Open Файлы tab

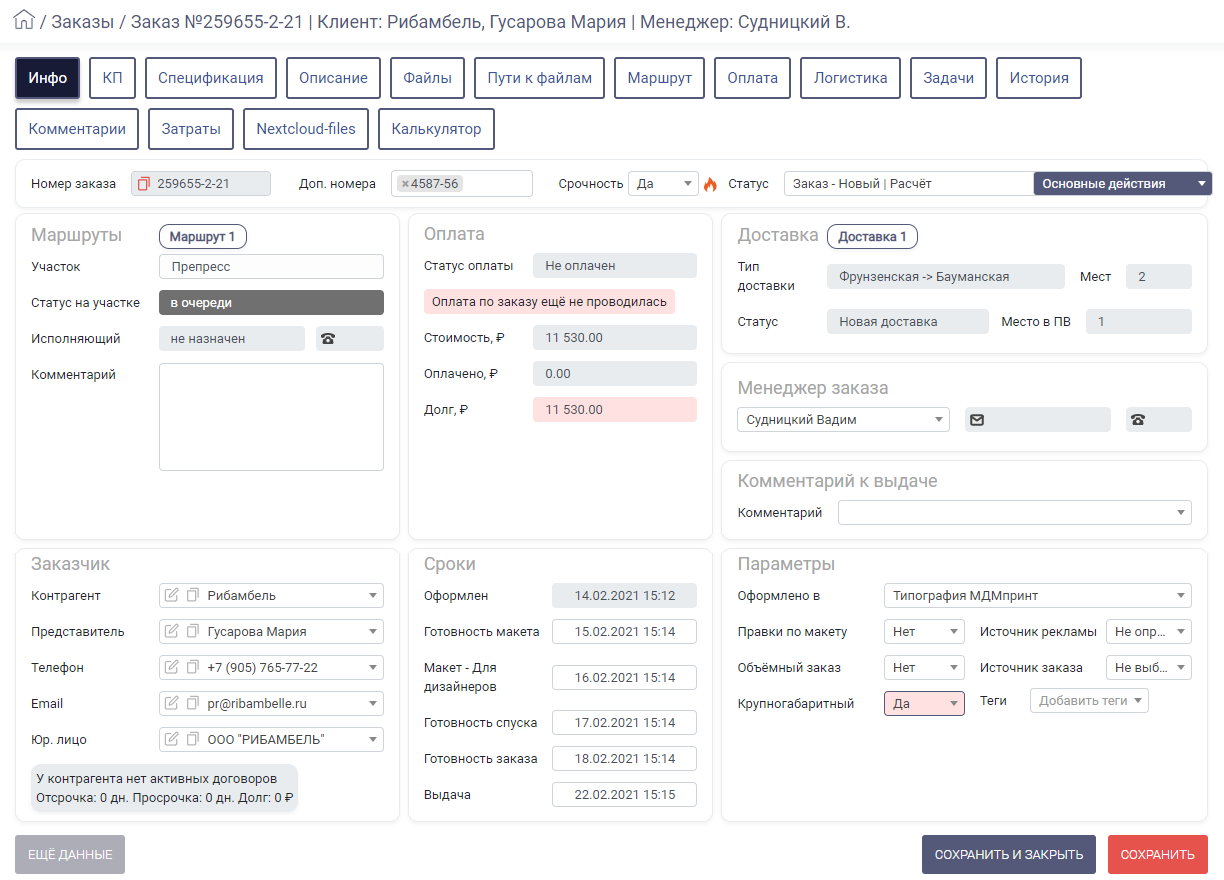click(428, 78)
